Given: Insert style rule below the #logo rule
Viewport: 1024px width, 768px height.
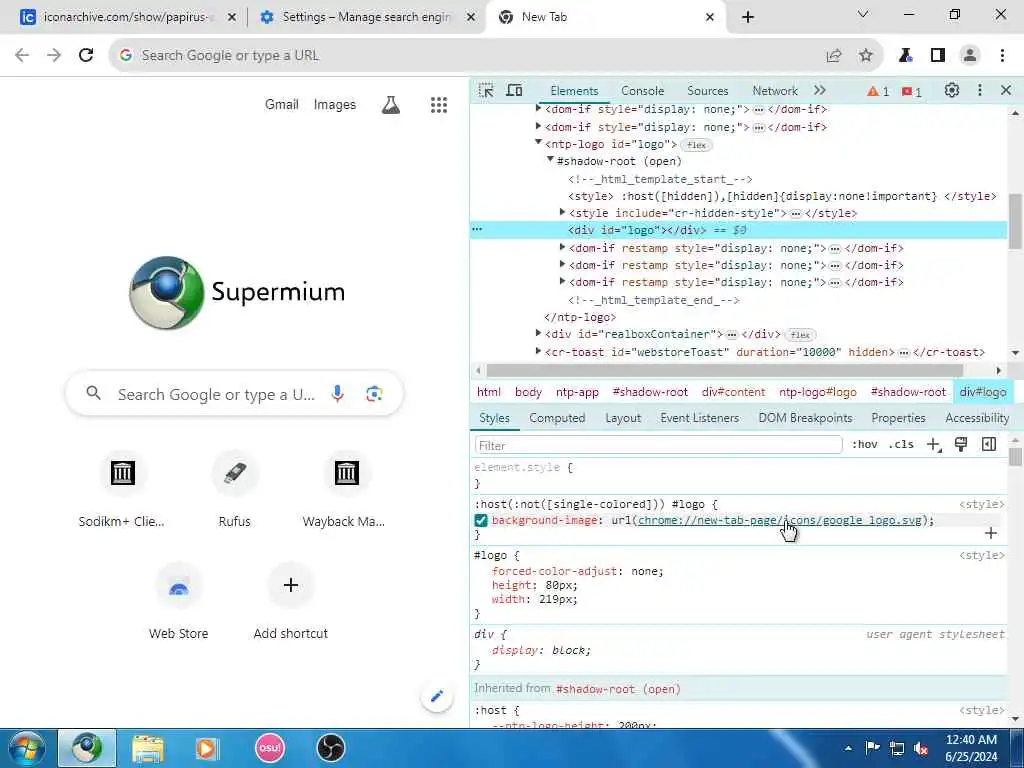Looking at the screenshot, I should [991, 533].
